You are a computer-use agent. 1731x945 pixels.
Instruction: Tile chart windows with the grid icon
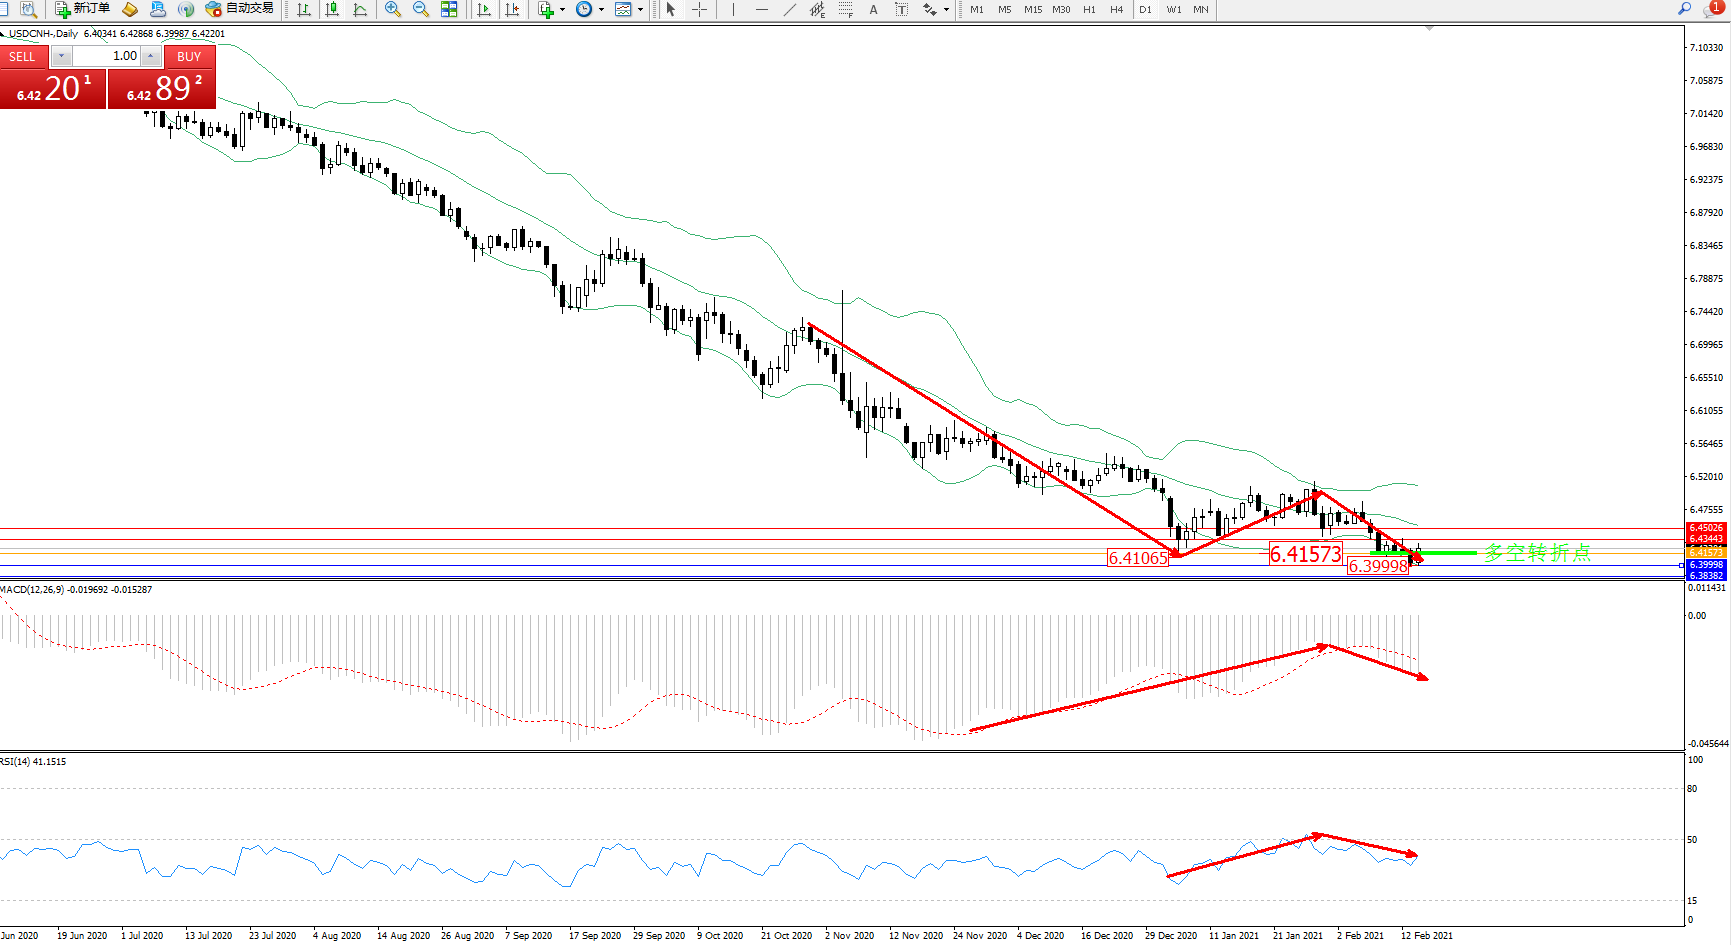point(449,9)
